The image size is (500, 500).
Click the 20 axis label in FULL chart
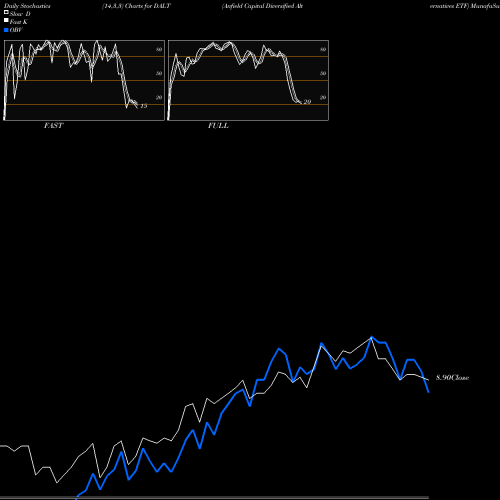(x=323, y=97)
